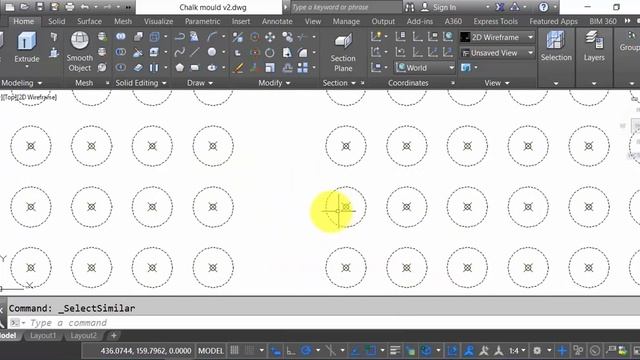Open the Layout1 tab

[43, 336]
